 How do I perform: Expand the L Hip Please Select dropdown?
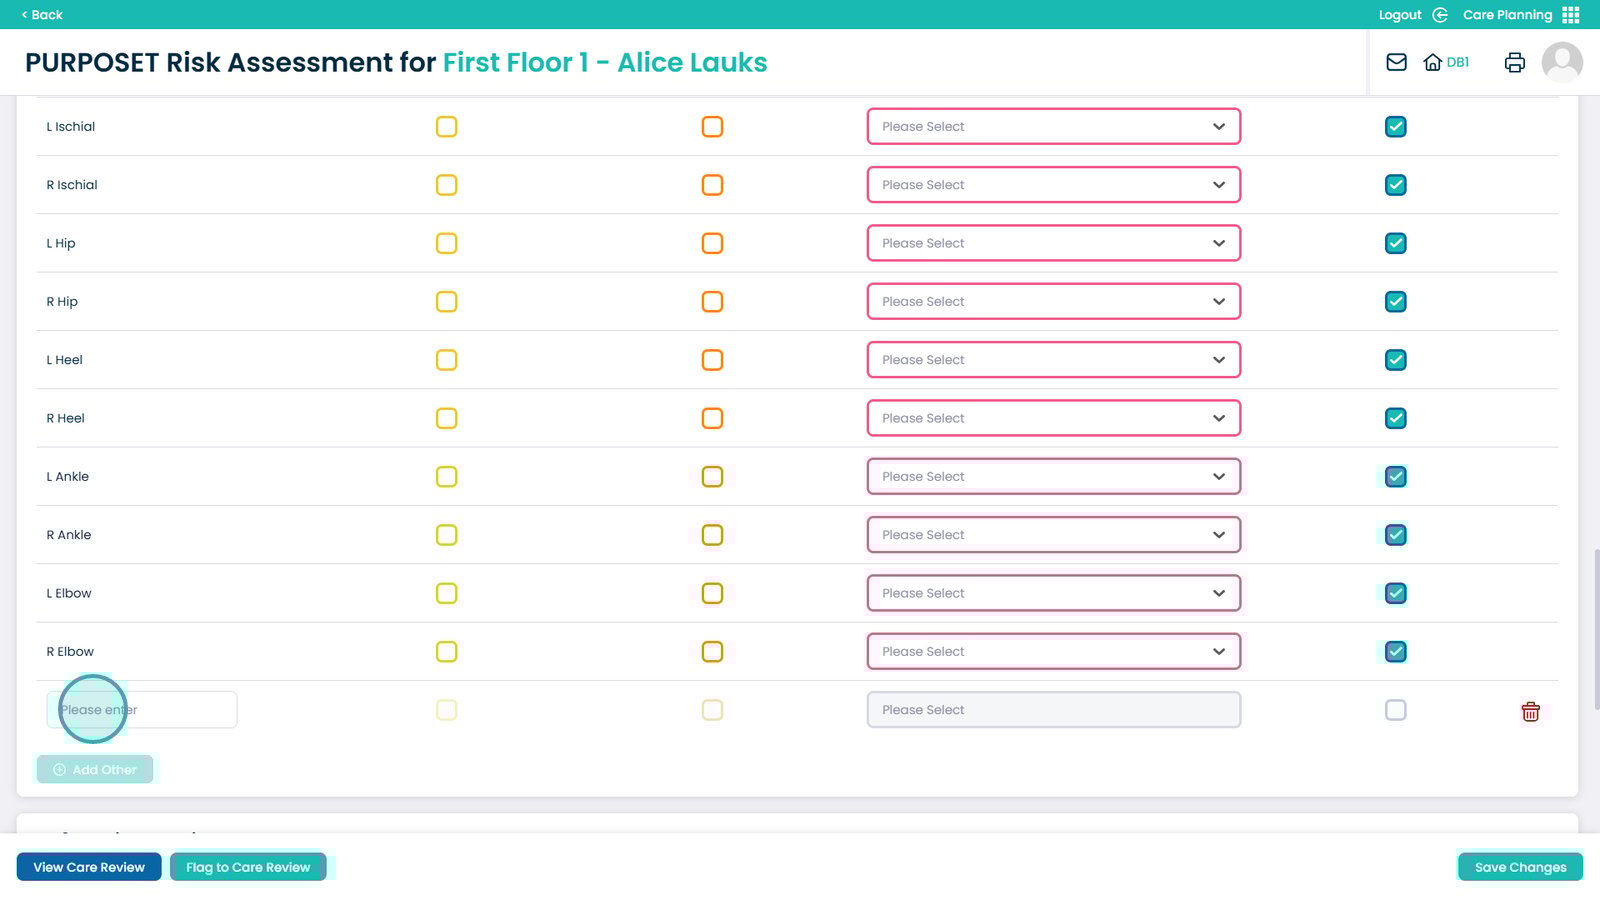coord(1053,243)
